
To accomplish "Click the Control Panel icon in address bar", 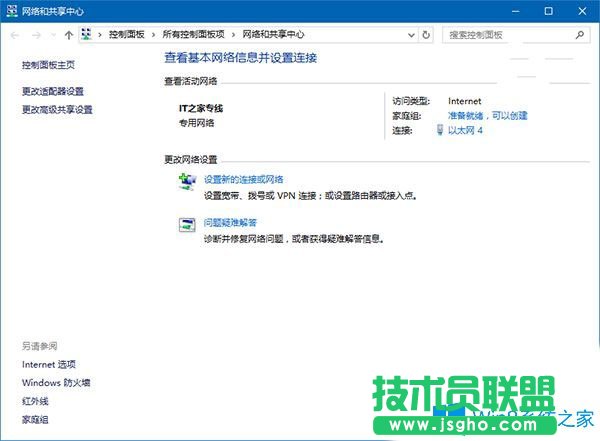I will [x=87, y=34].
